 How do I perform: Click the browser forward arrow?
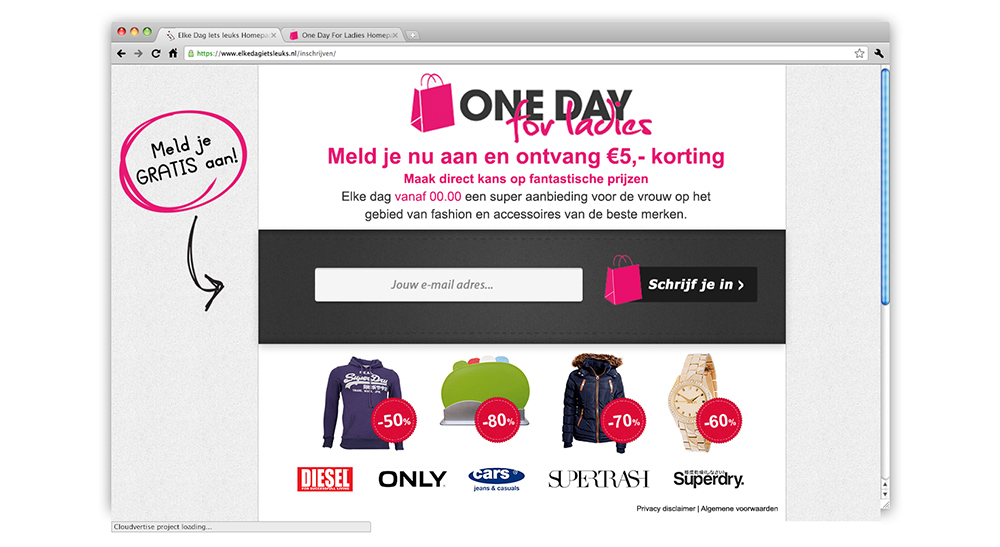click(x=138, y=54)
